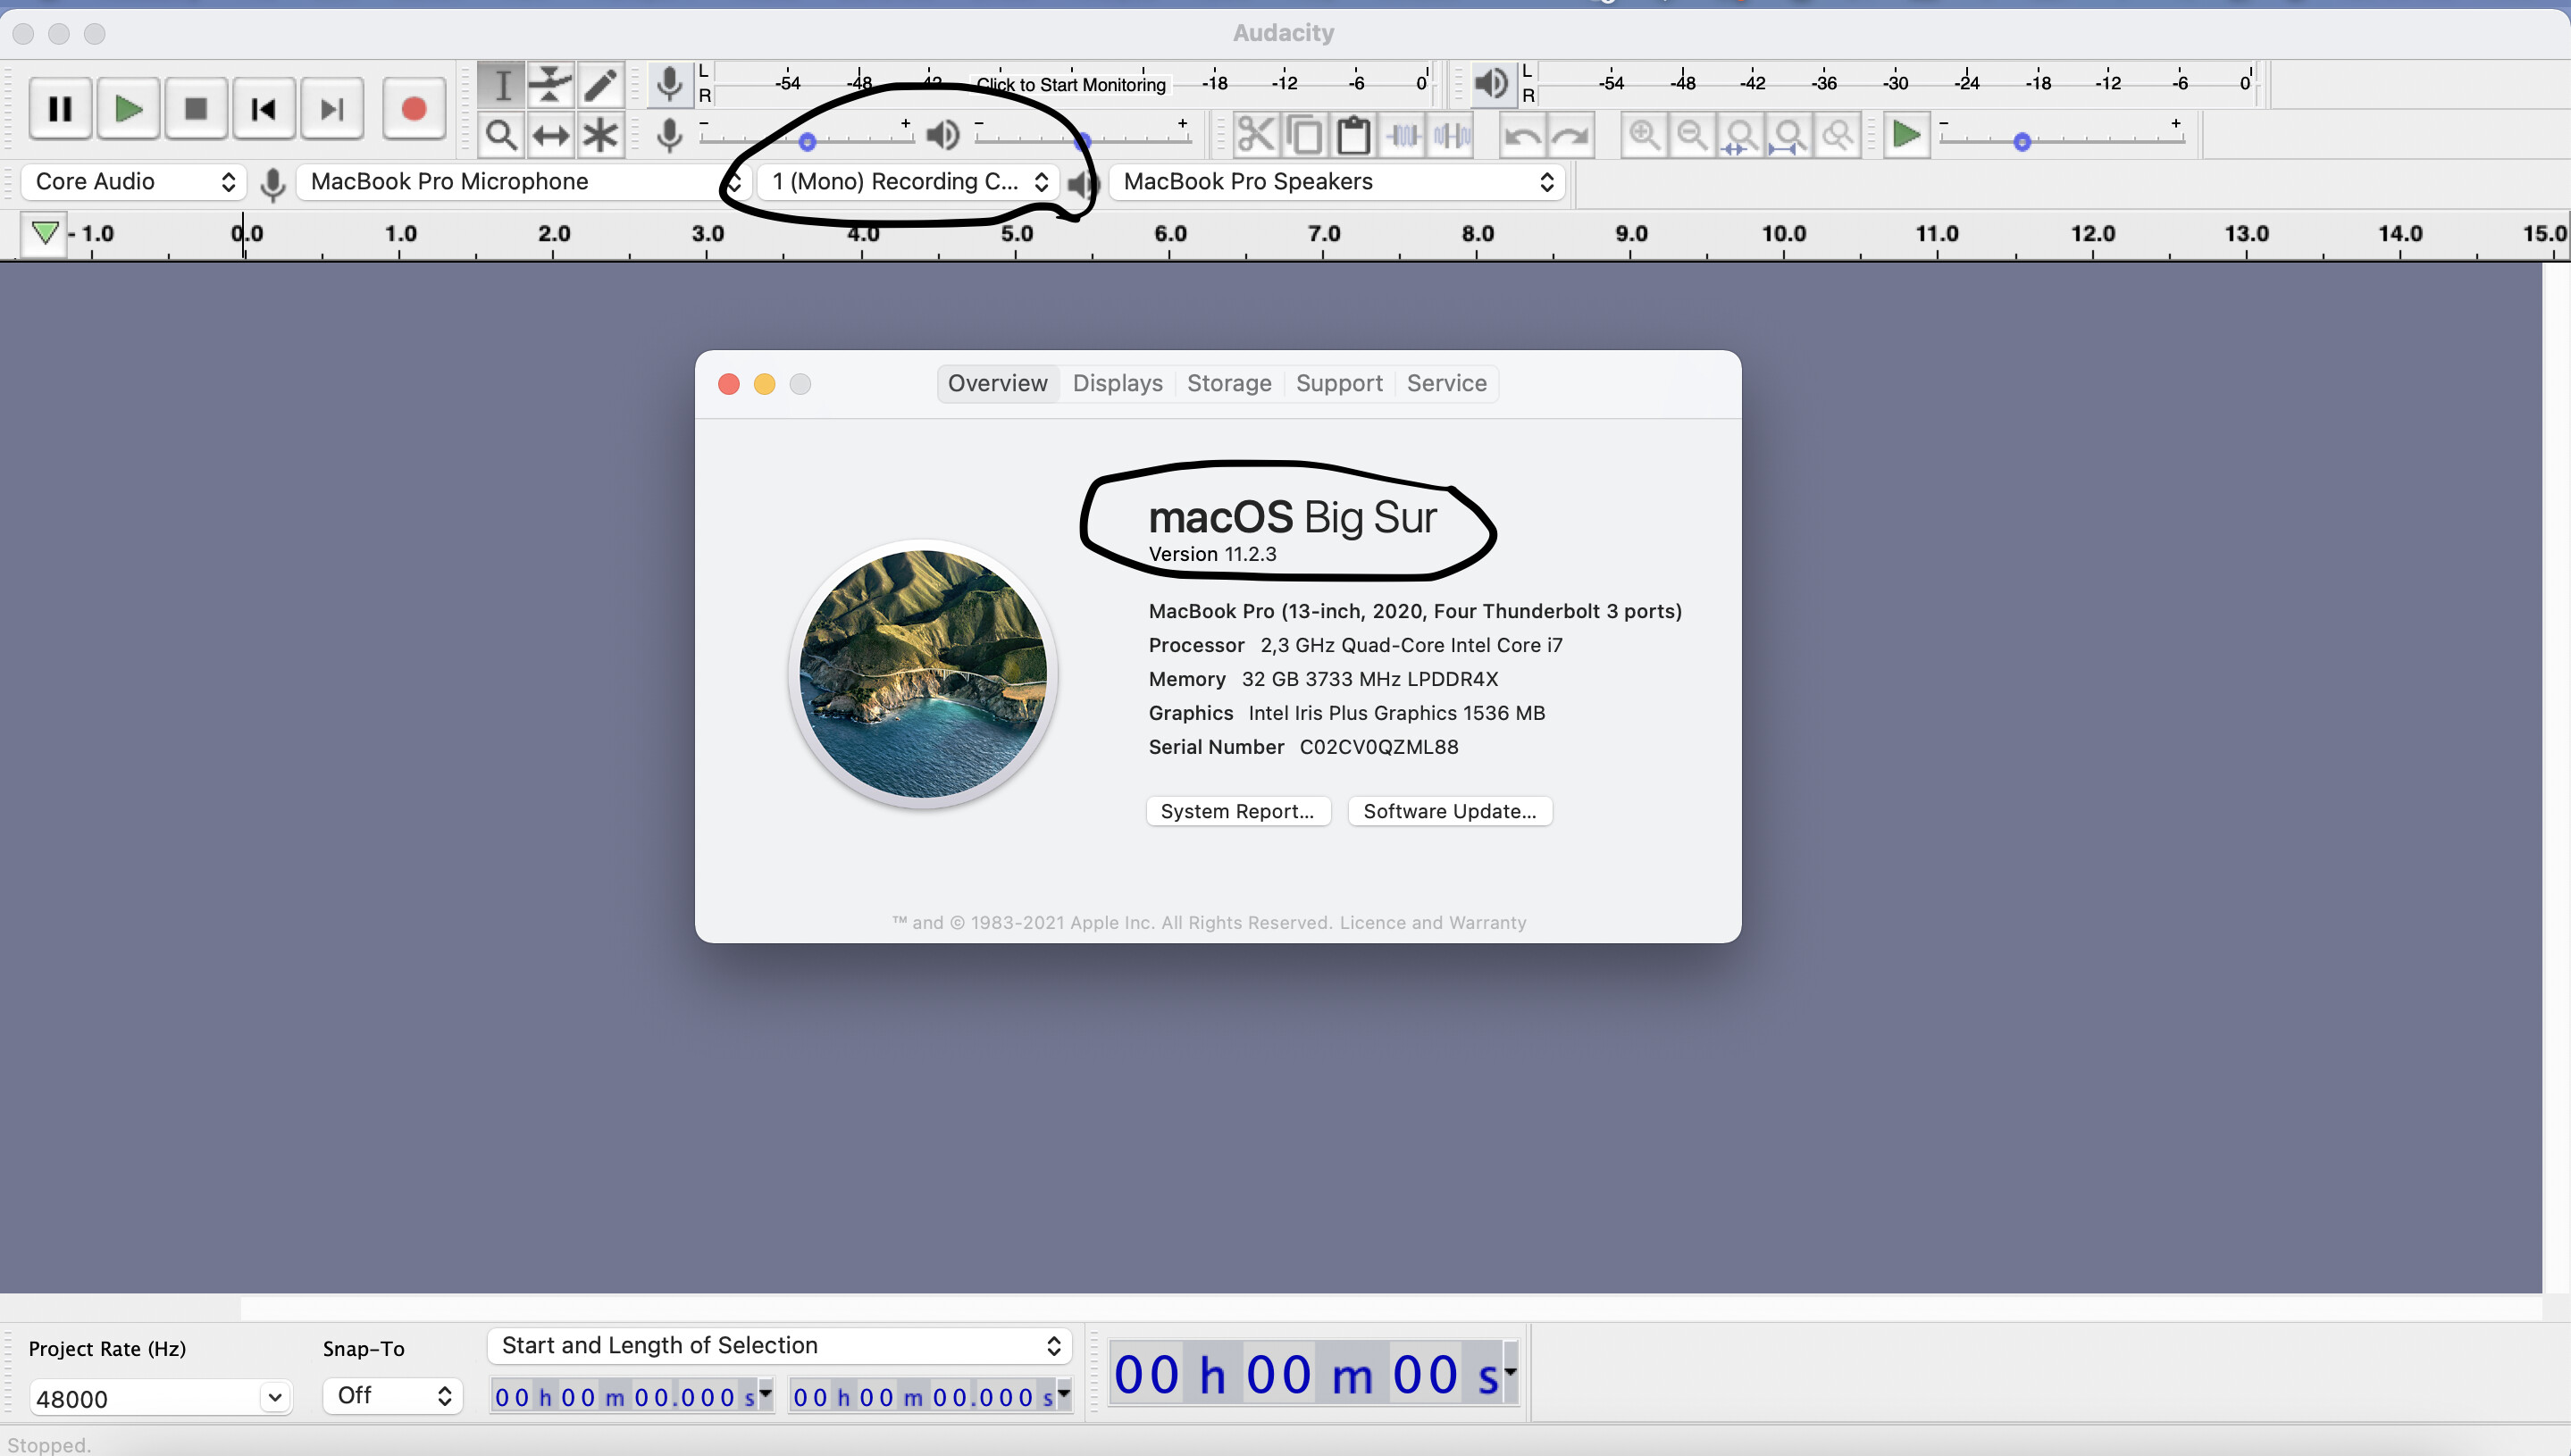Switch to the Displays tab
The width and height of the screenshot is (2571, 1456).
pyautogui.click(x=1117, y=383)
